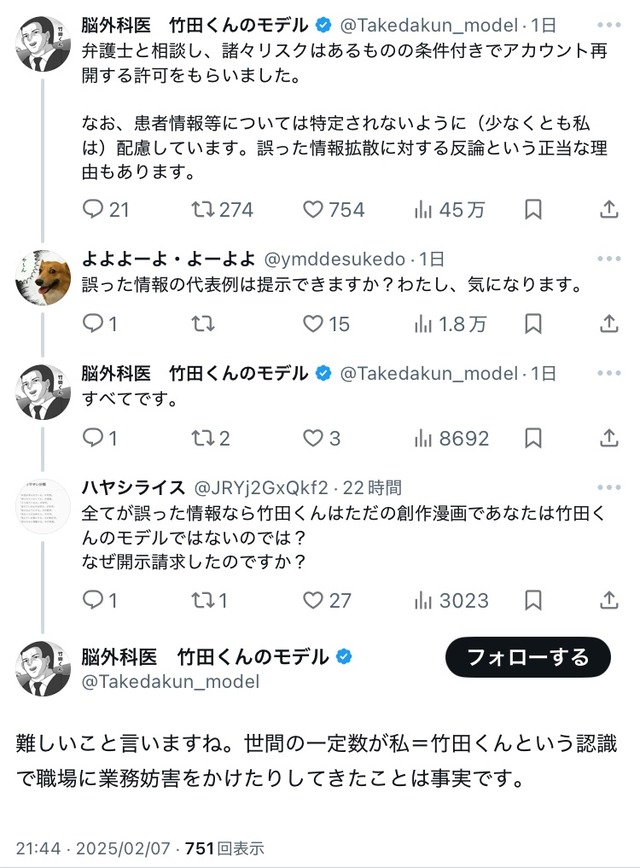Screen dimensions: 640x868
Task: Tap the @Takedakun_model handle under the main tweet
Action: (x=170, y=681)
